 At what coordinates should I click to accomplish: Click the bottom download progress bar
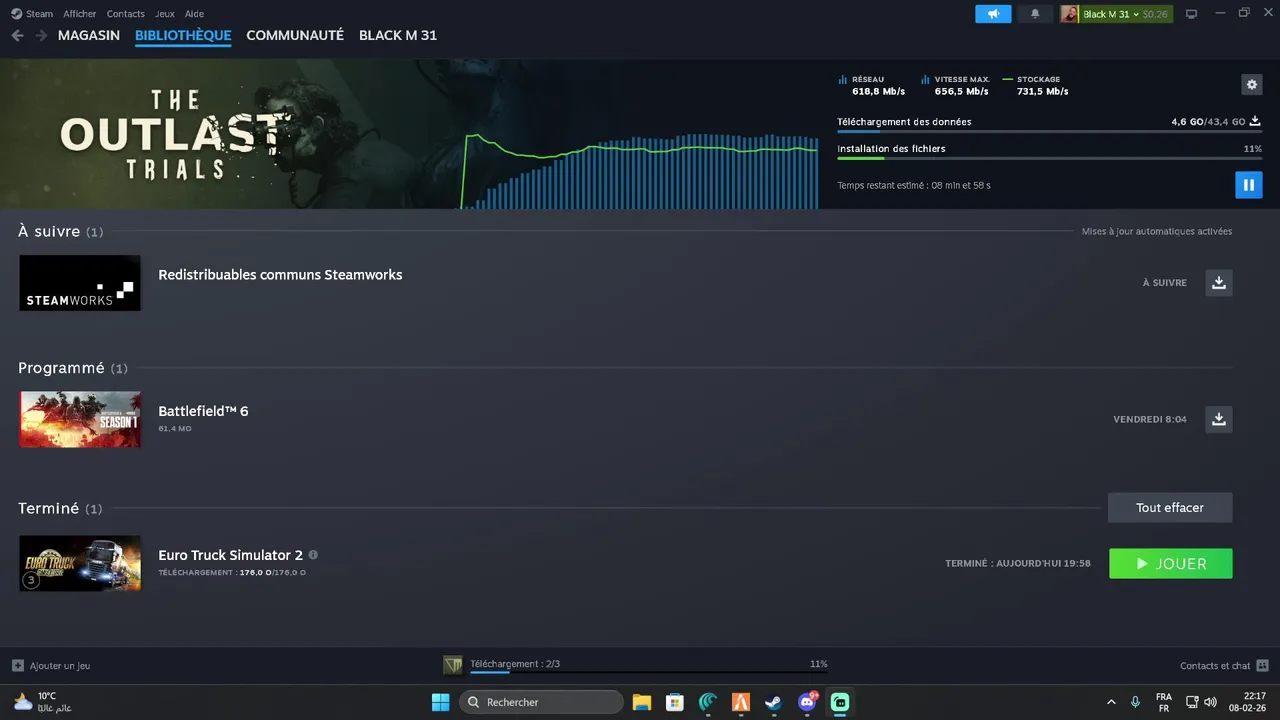649,673
